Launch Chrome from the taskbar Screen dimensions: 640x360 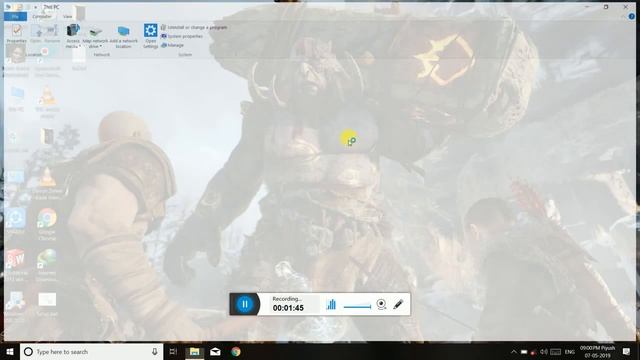coord(236,351)
